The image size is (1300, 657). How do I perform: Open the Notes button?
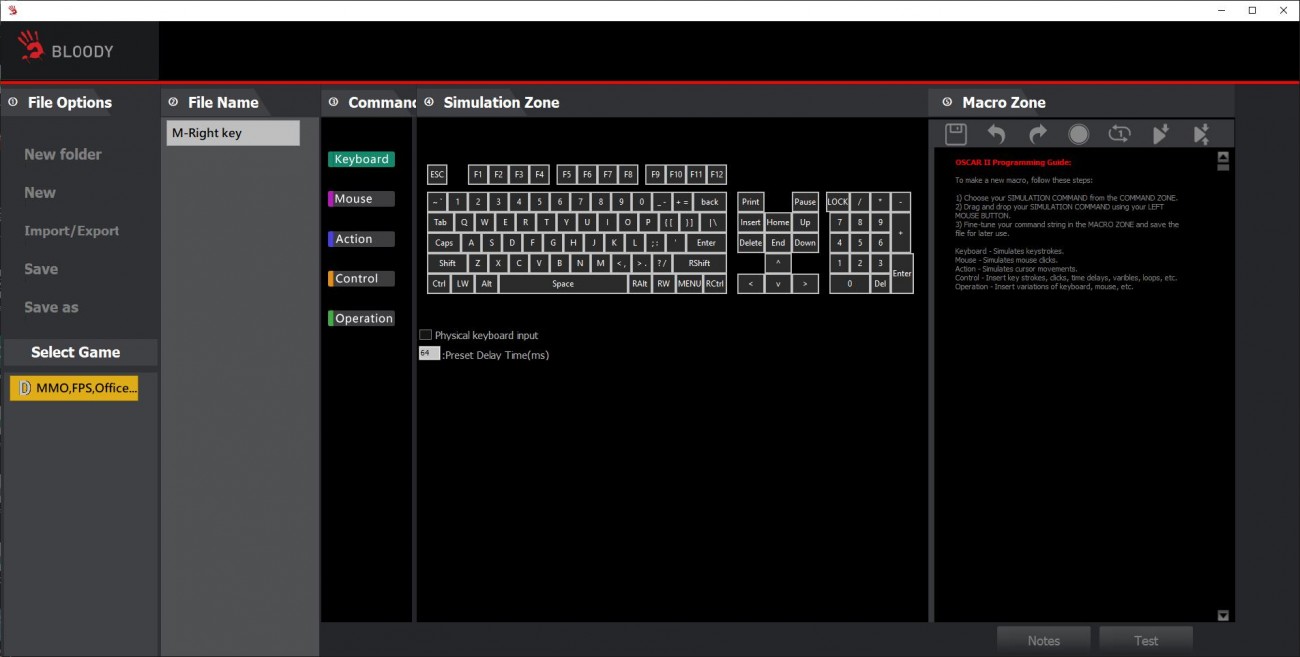(x=1043, y=640)
